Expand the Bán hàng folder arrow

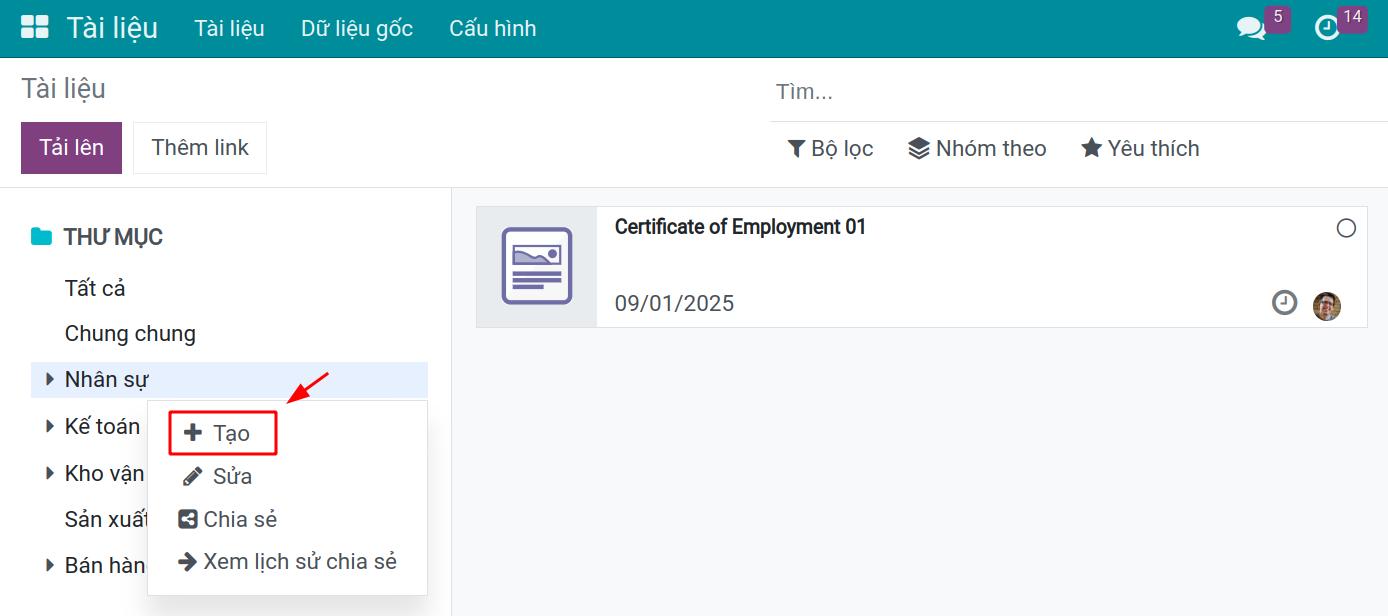point(49,565)
